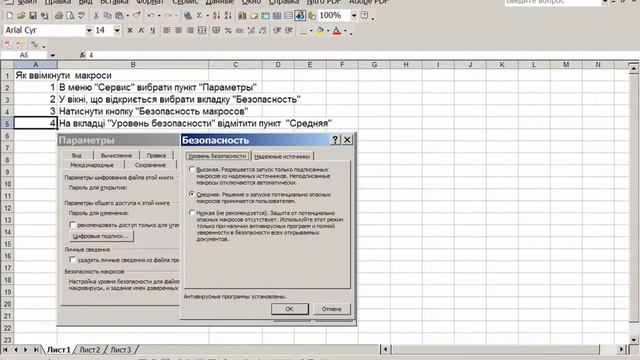
Task: Print the sheet using the printer icon
Action: click(58, 16)
